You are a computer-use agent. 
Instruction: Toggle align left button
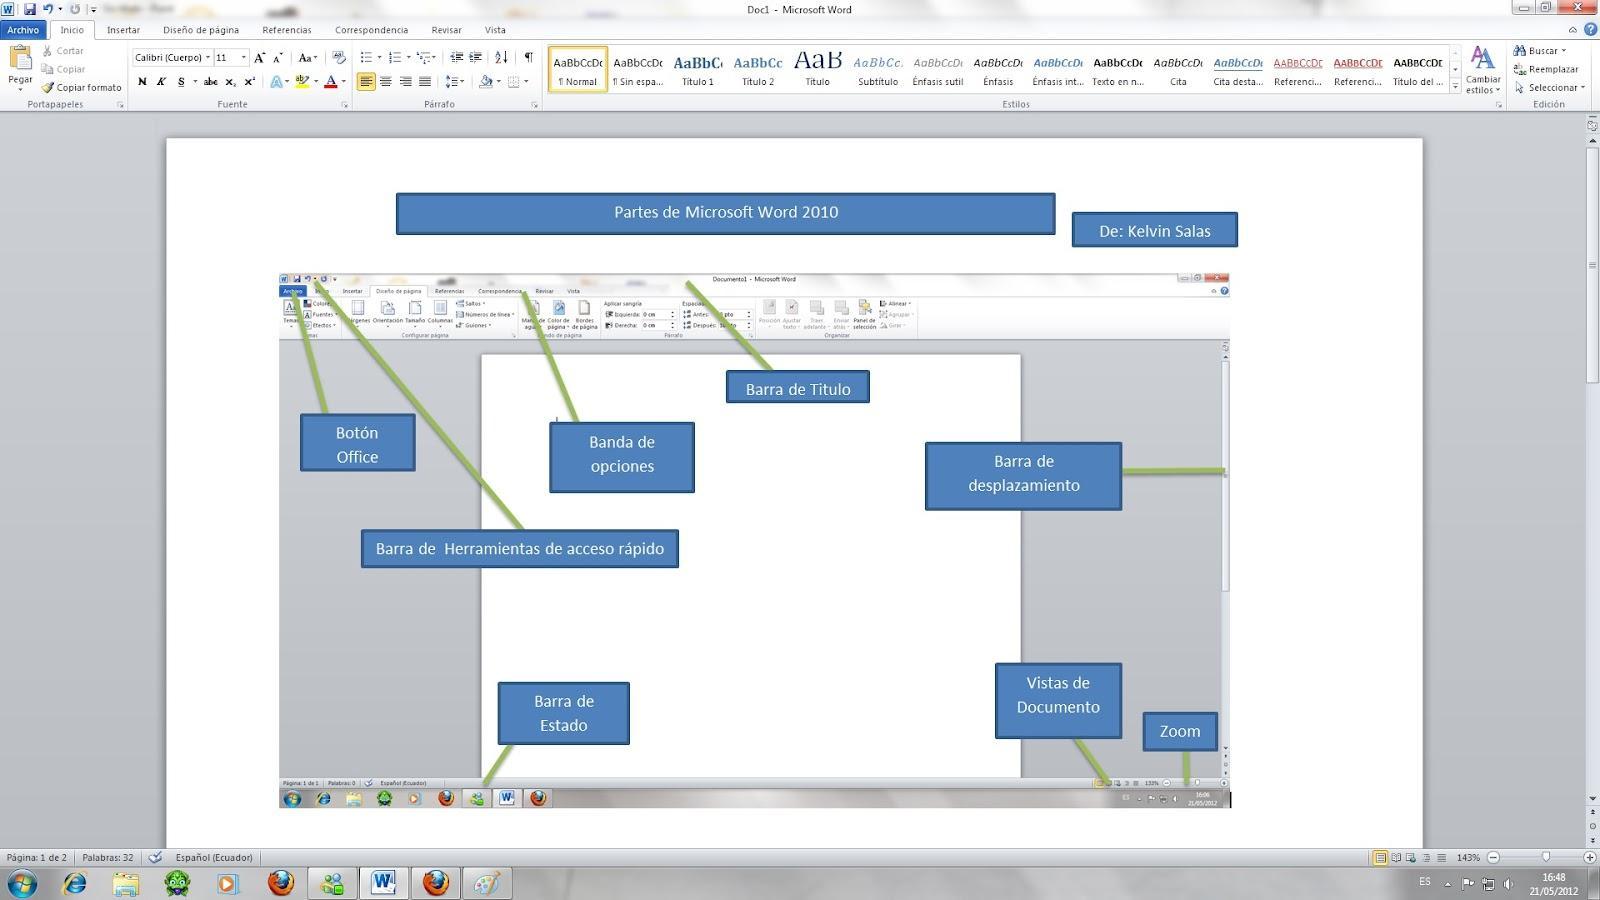click(x=366, y=82)
